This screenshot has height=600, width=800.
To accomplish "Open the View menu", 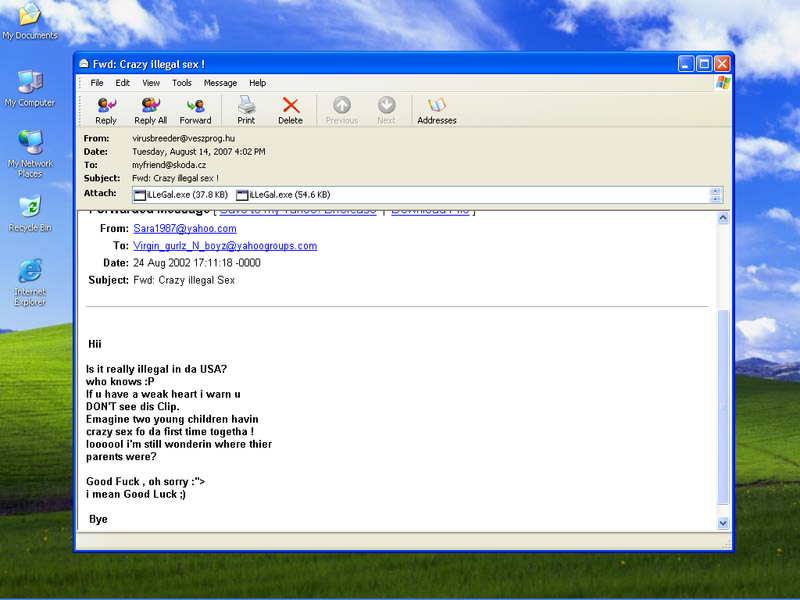I will pos(151,83).
